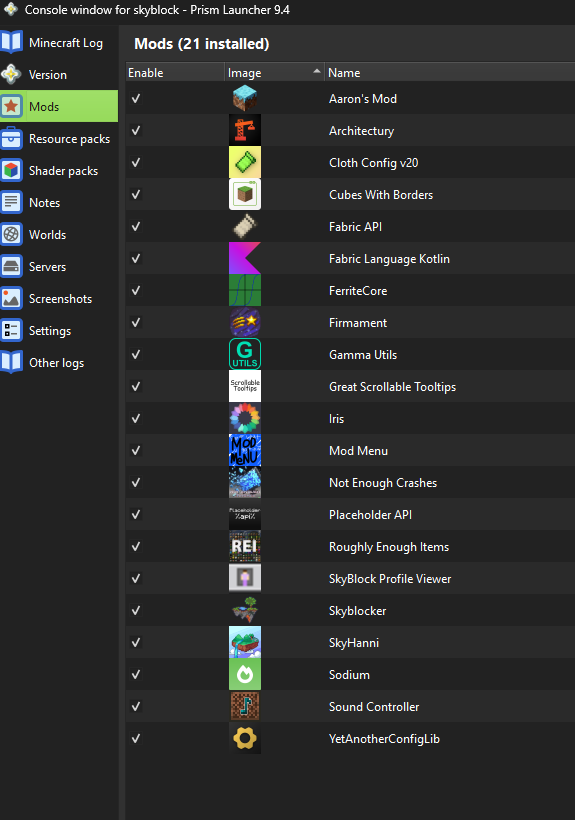Open Resource packs section
Image resolution: width=575 pixels, height=820 pixels.
[59, 139]
